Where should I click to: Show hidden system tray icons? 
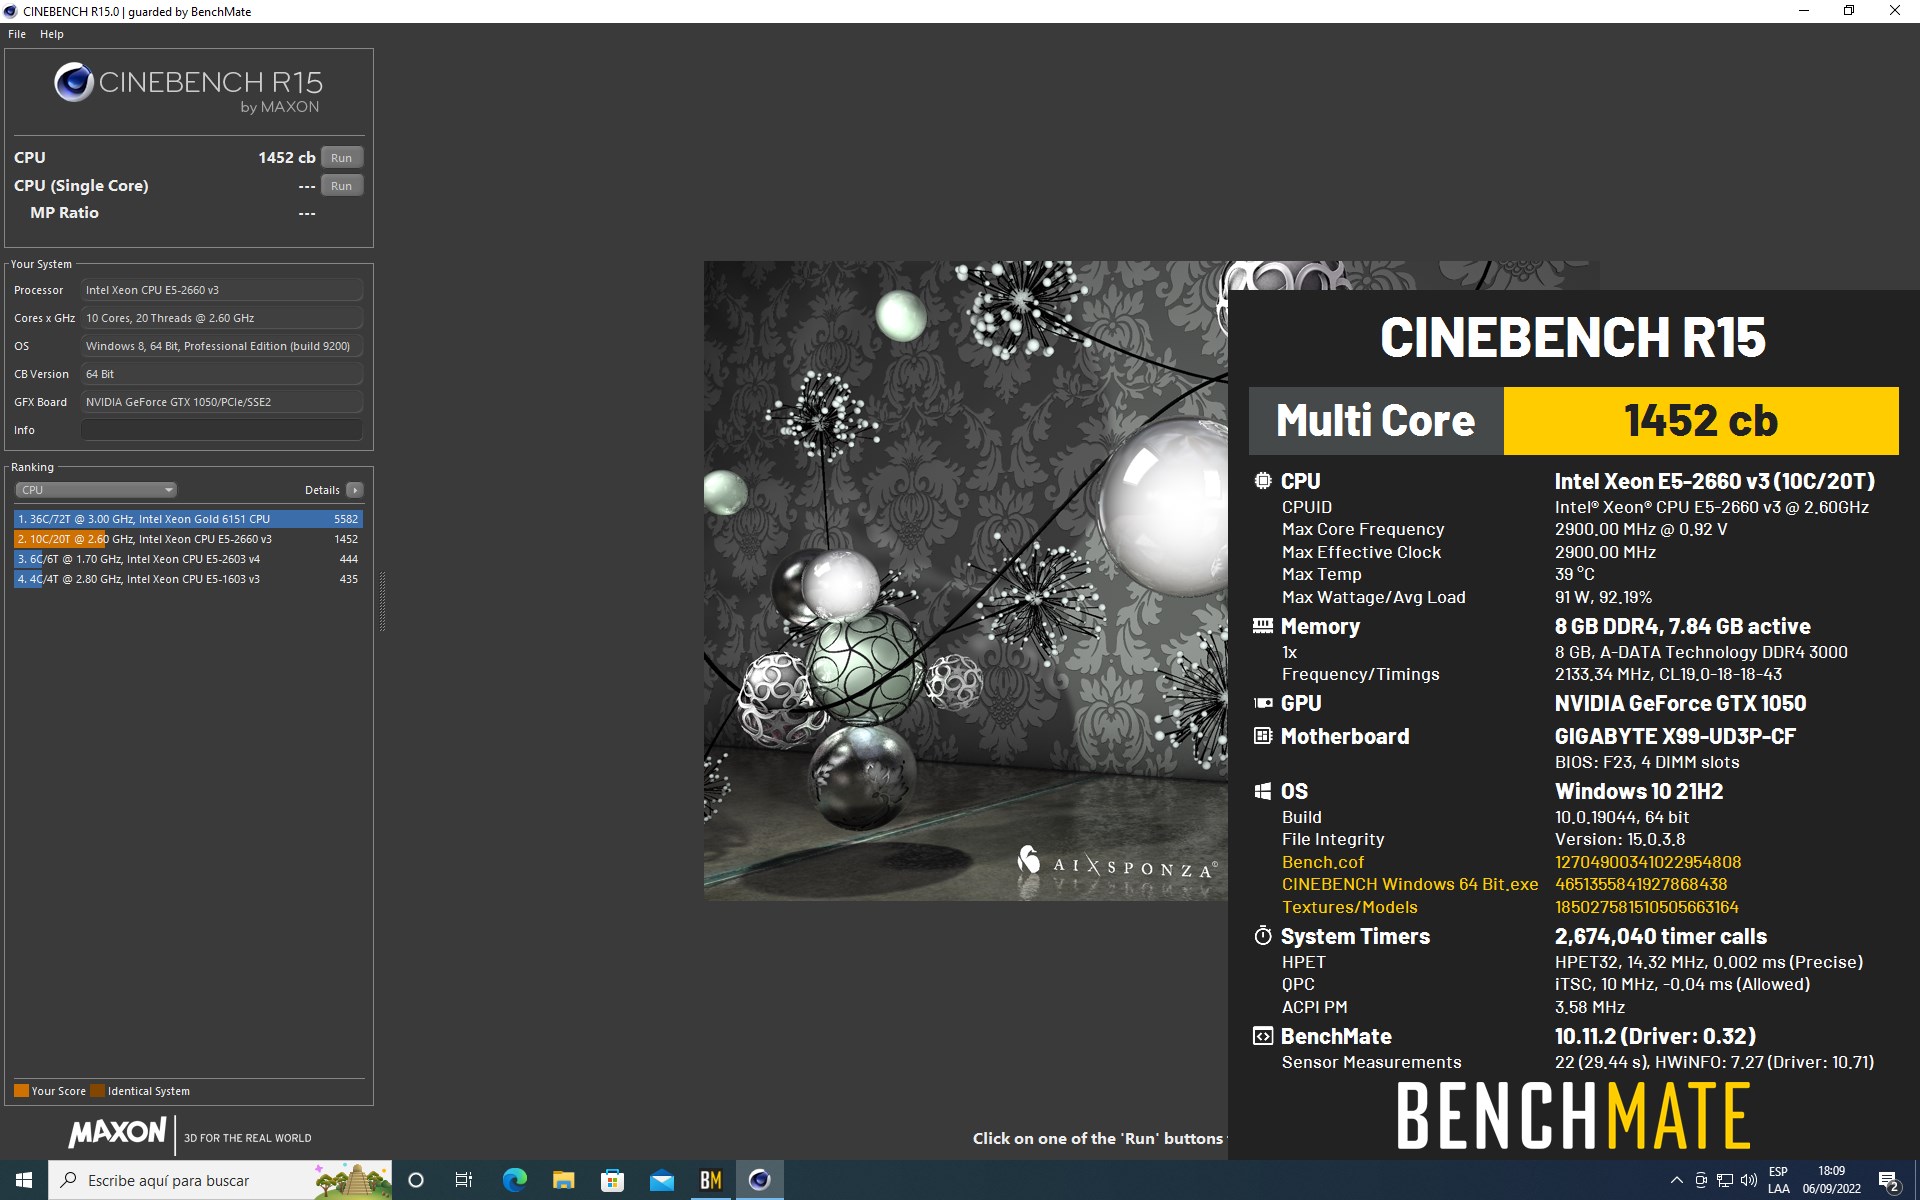pyautogui.click(x=1677, y=1180)
